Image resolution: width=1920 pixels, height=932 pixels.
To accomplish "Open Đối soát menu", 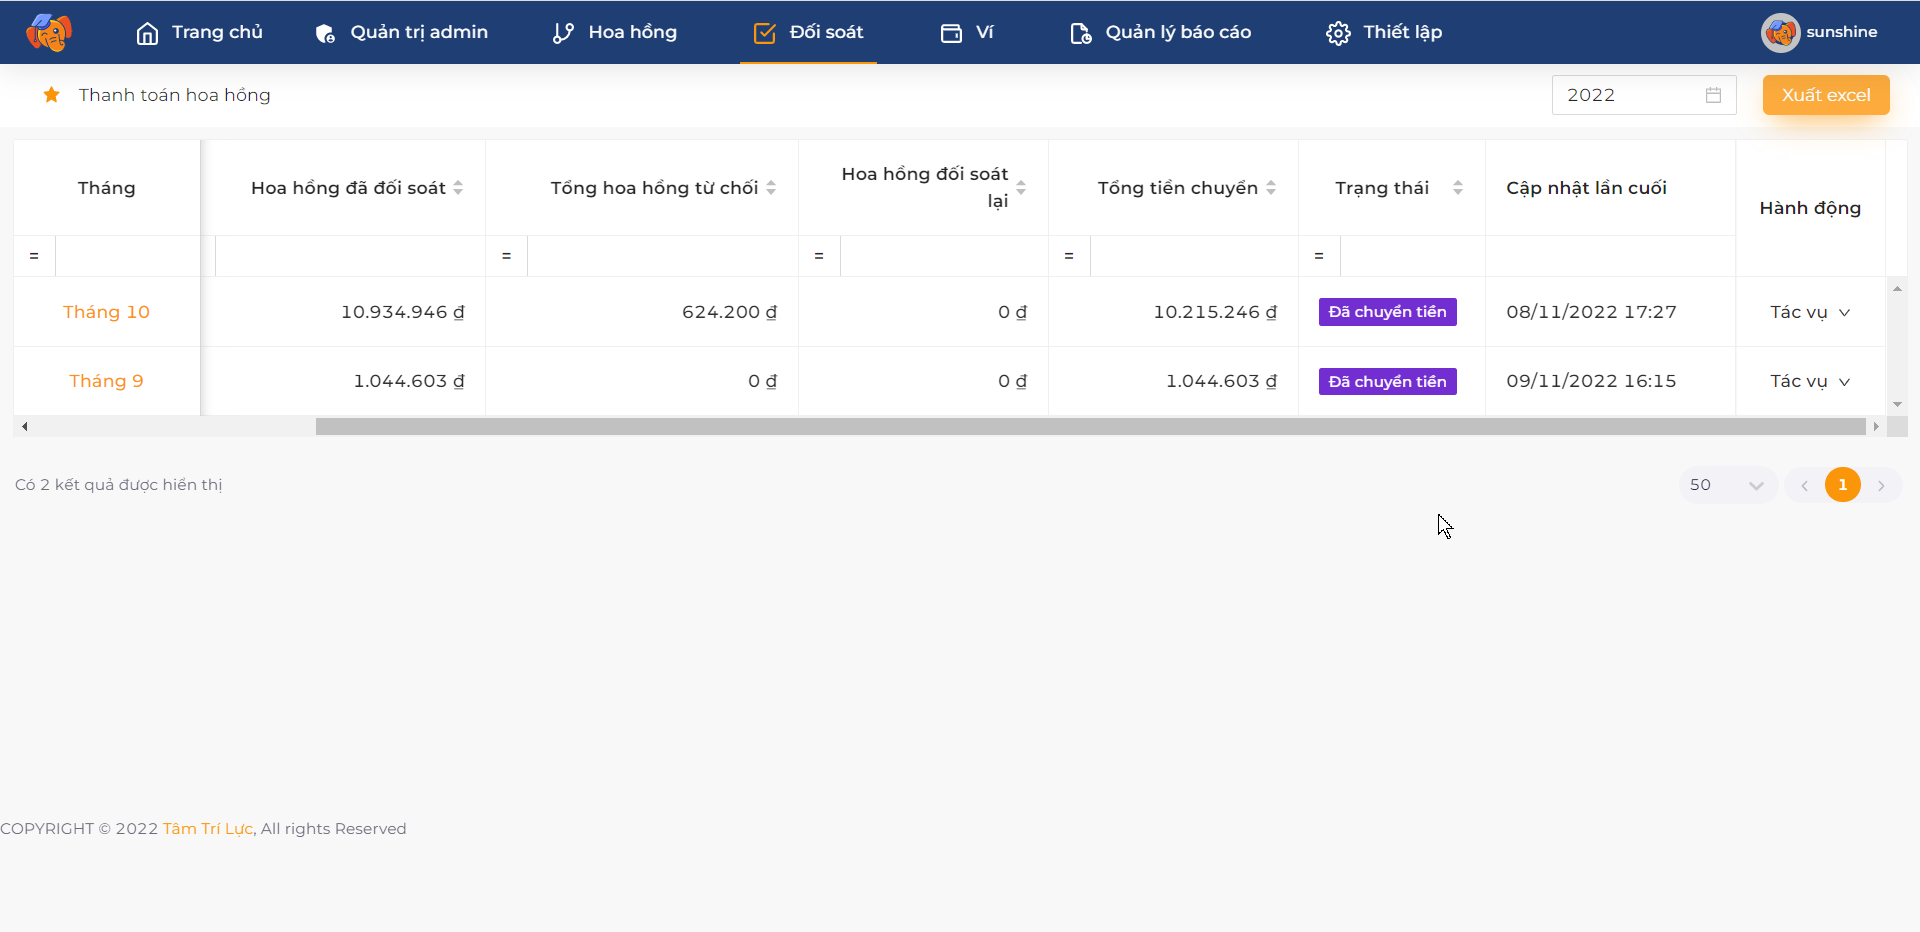I will pyautogui.click(x=808, y=32).
